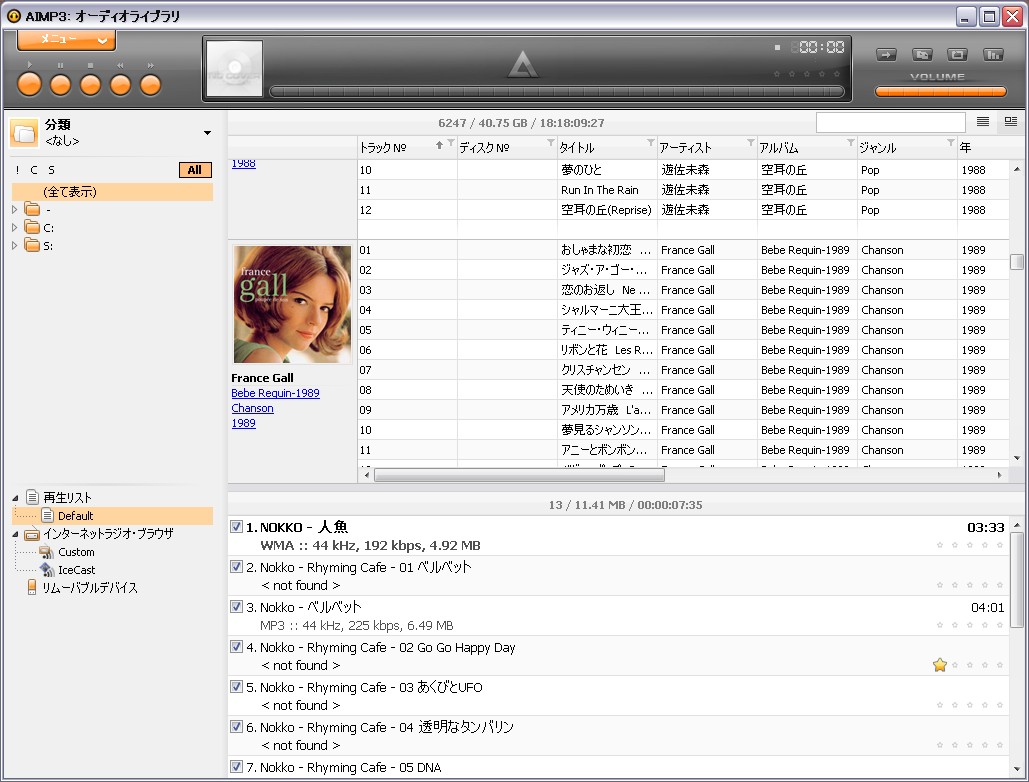
Task: Open the '1989' year link under France Gall
Action: pyautogui.click(x=243, y=423)
